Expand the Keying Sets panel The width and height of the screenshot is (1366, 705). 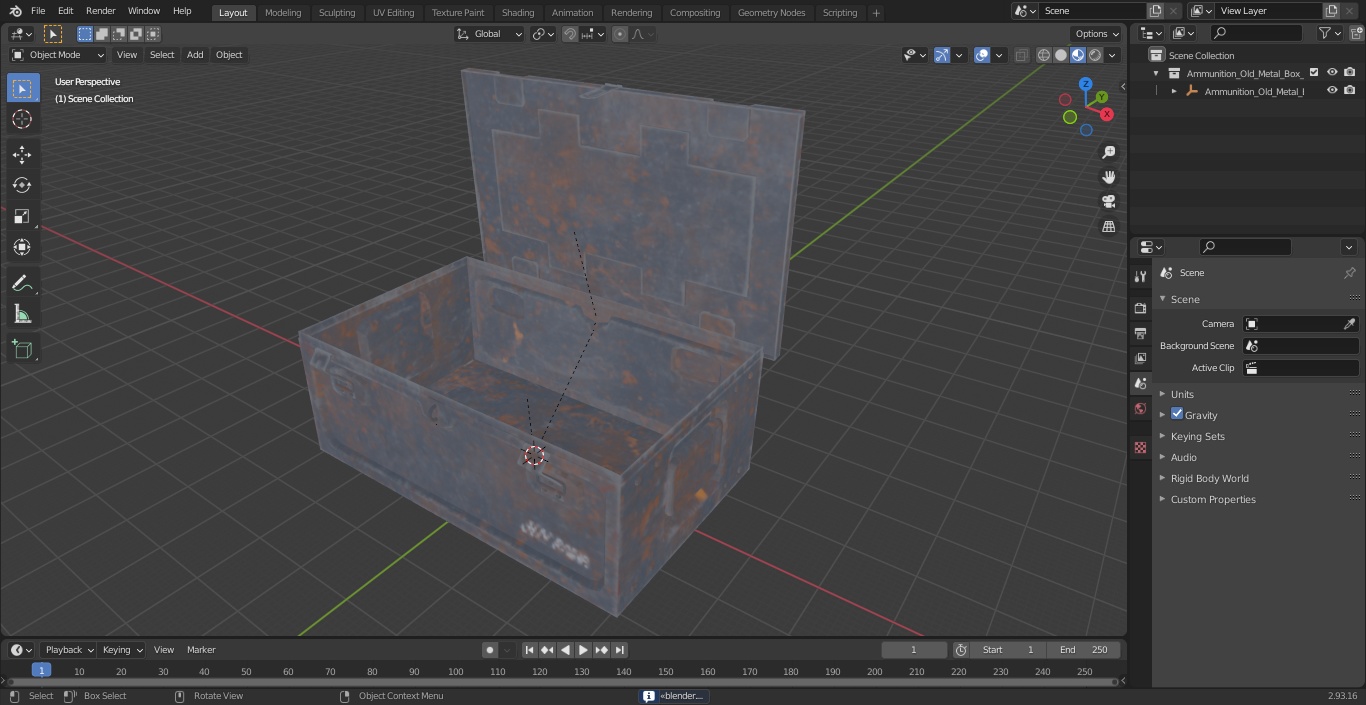(1197, 436)
